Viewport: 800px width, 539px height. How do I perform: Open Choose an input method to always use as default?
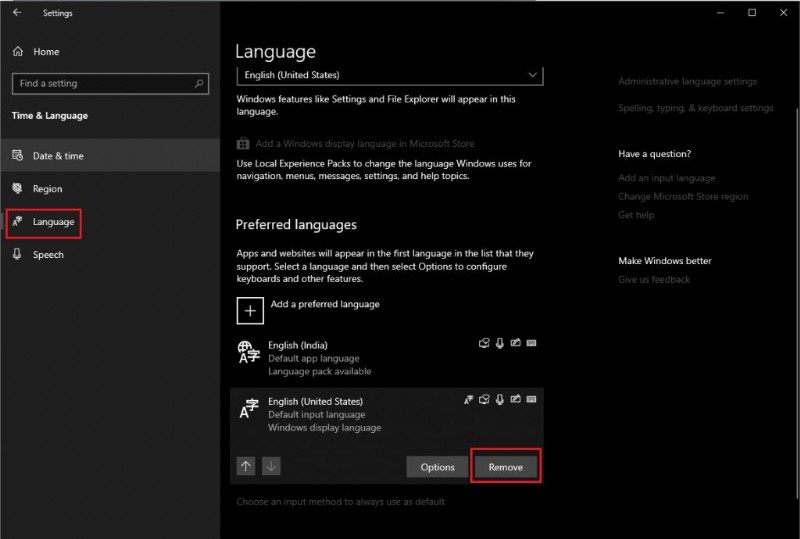(340, 502)
